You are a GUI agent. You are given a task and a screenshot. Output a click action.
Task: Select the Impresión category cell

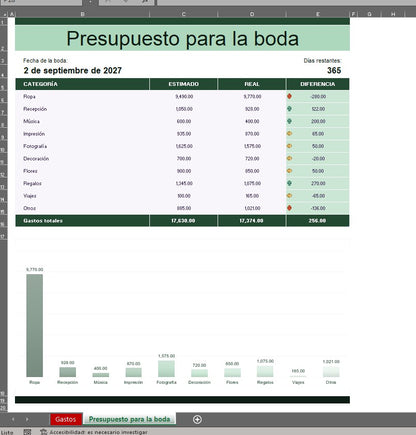pyautogui.click(x=82, y=134)
